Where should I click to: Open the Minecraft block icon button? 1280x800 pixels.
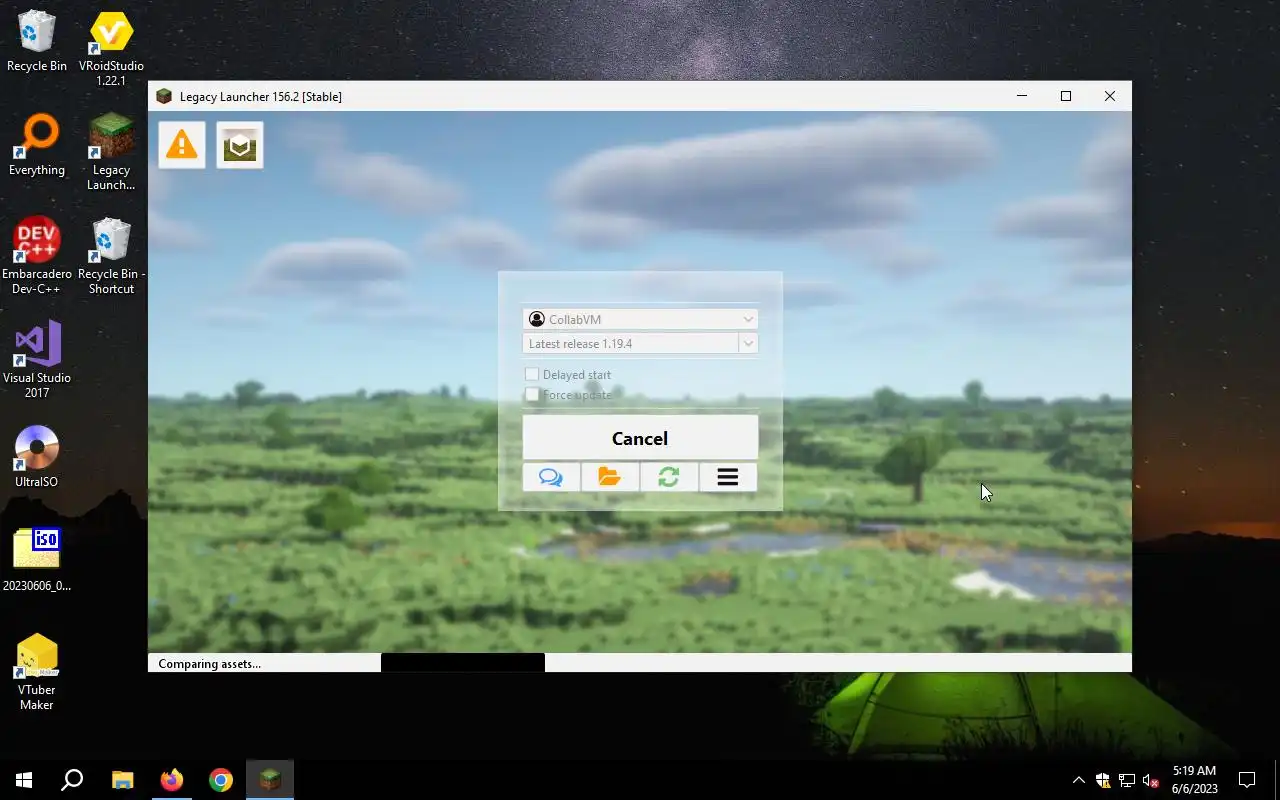(x=240, y=145)
